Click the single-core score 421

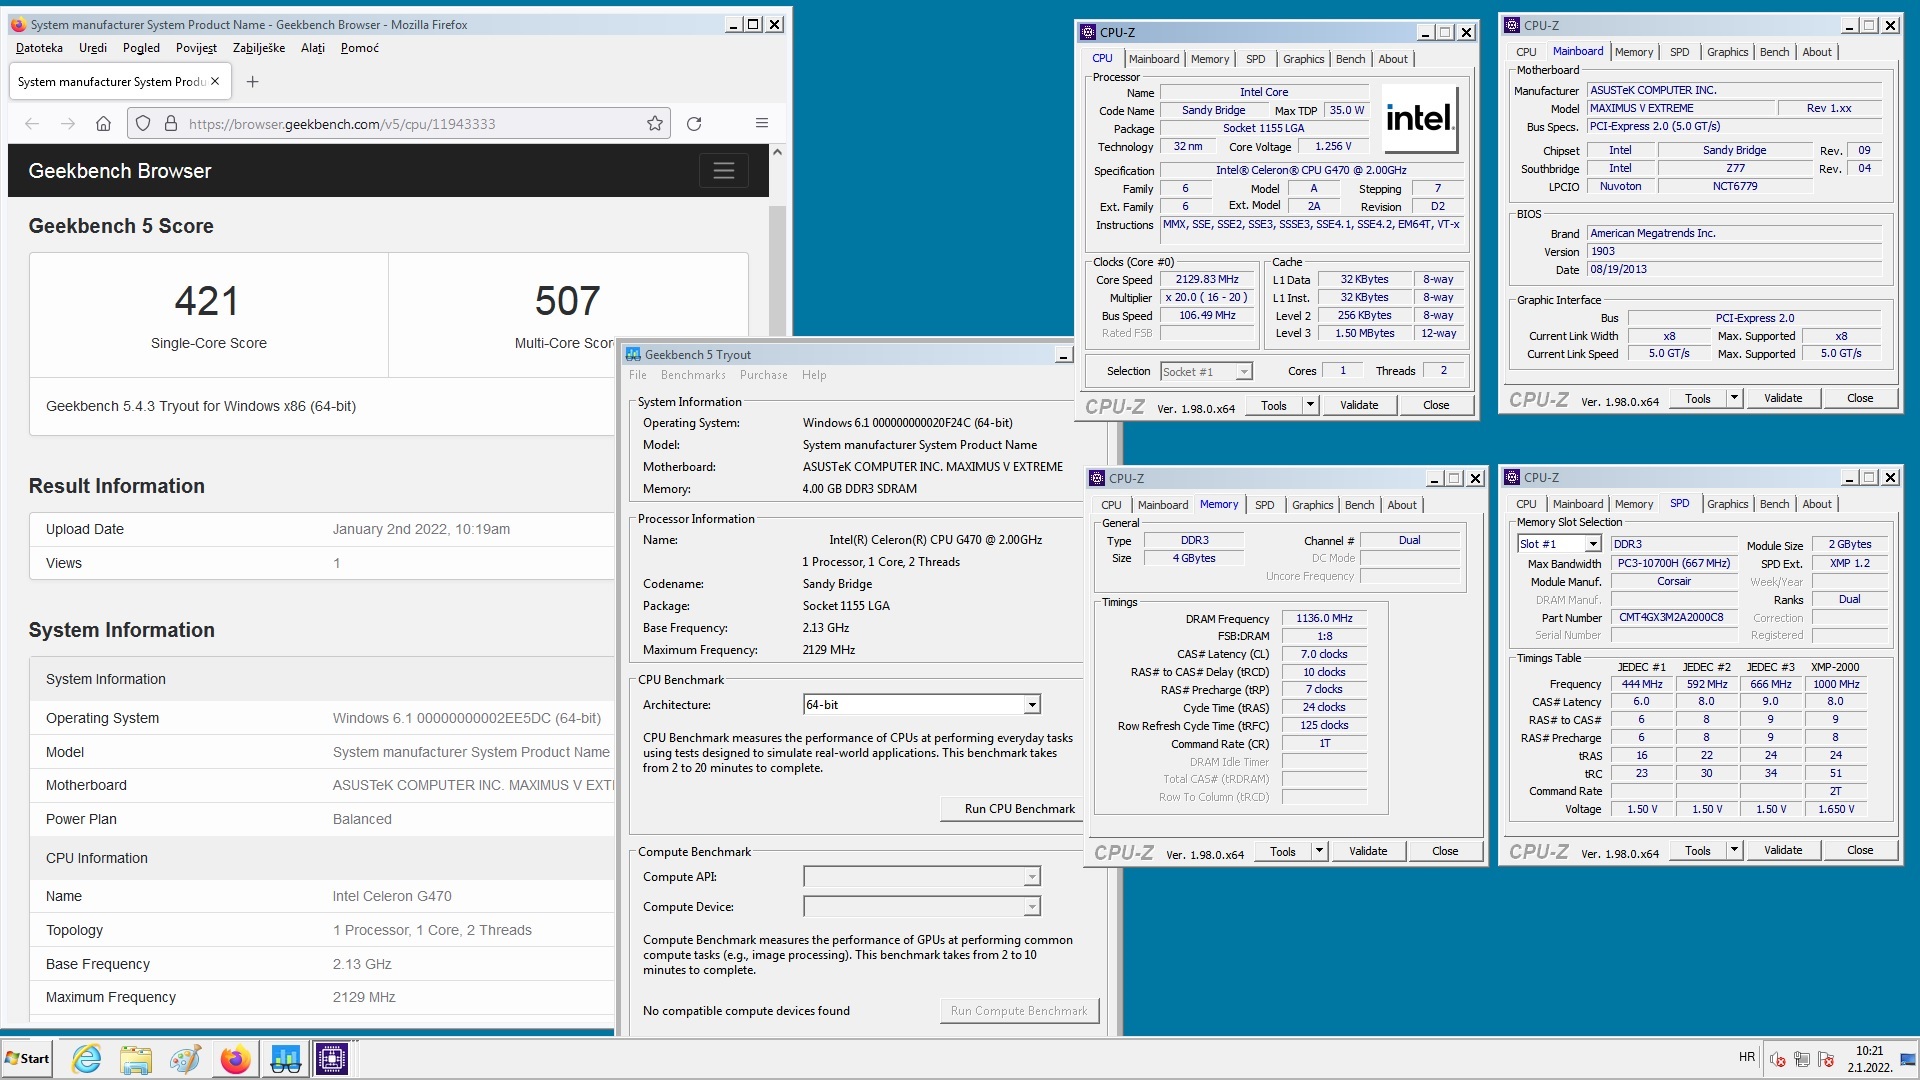207,300
